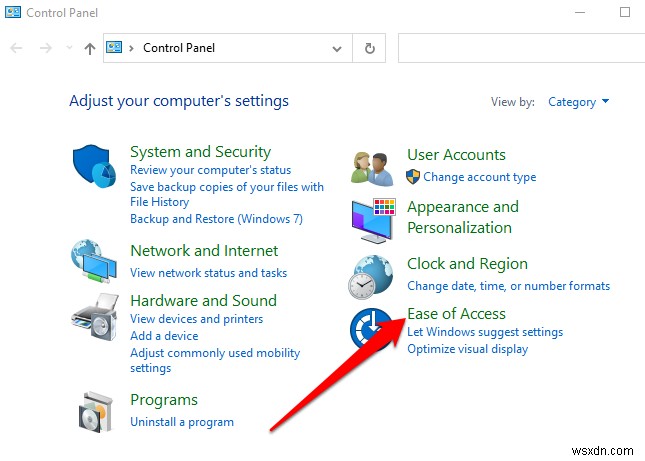This screenshot has width=645, height=461.
Task: Open Backup and Restore (Windows 7)
Action: (216, 219)
